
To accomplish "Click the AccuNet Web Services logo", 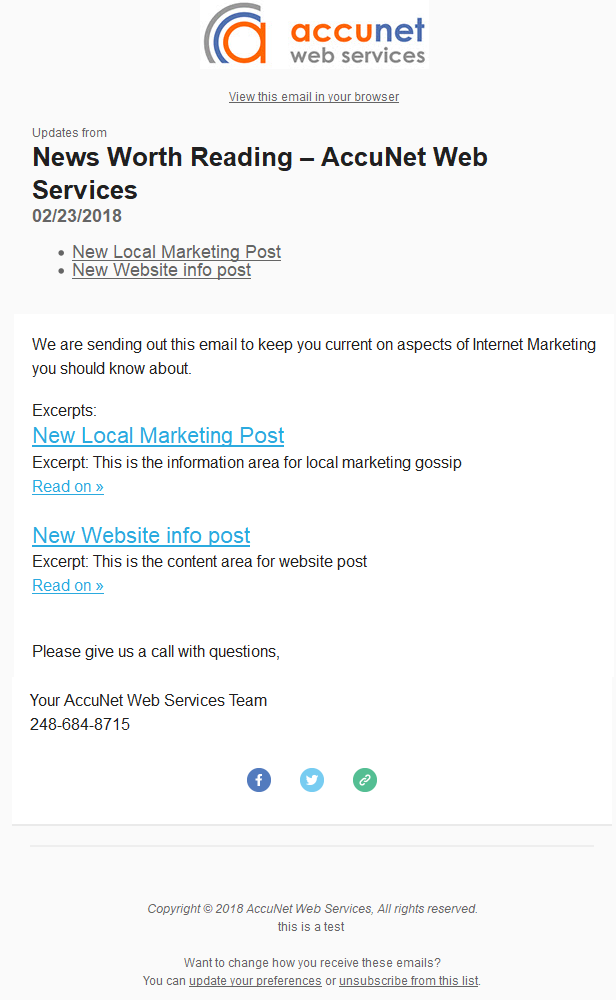I will coord(314,34).
